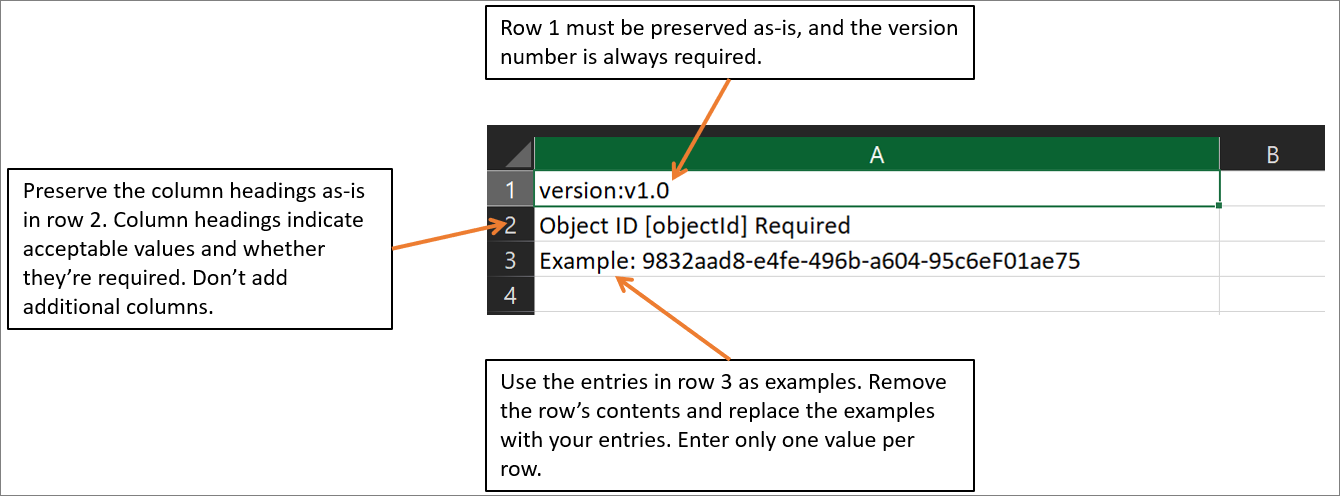Select row 3 header

point(511,260)
